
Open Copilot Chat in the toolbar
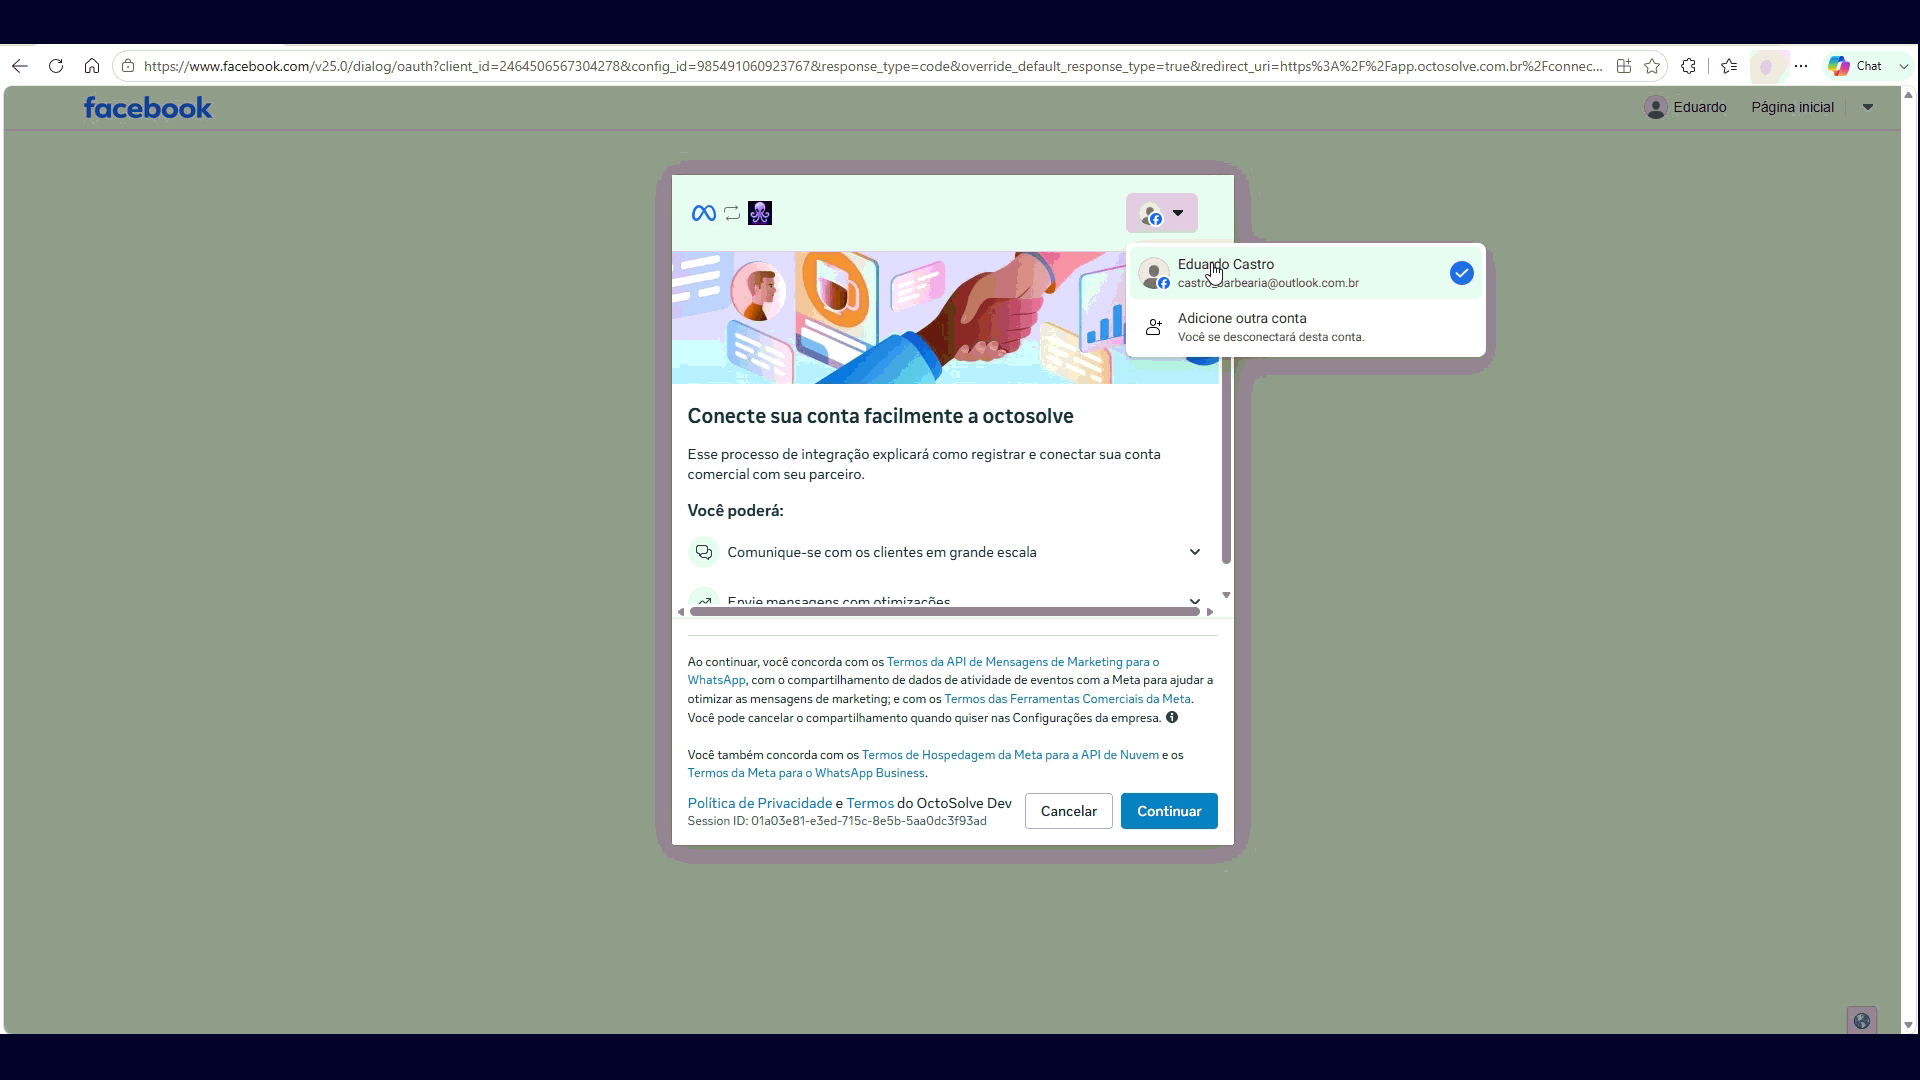(1856, 66)
